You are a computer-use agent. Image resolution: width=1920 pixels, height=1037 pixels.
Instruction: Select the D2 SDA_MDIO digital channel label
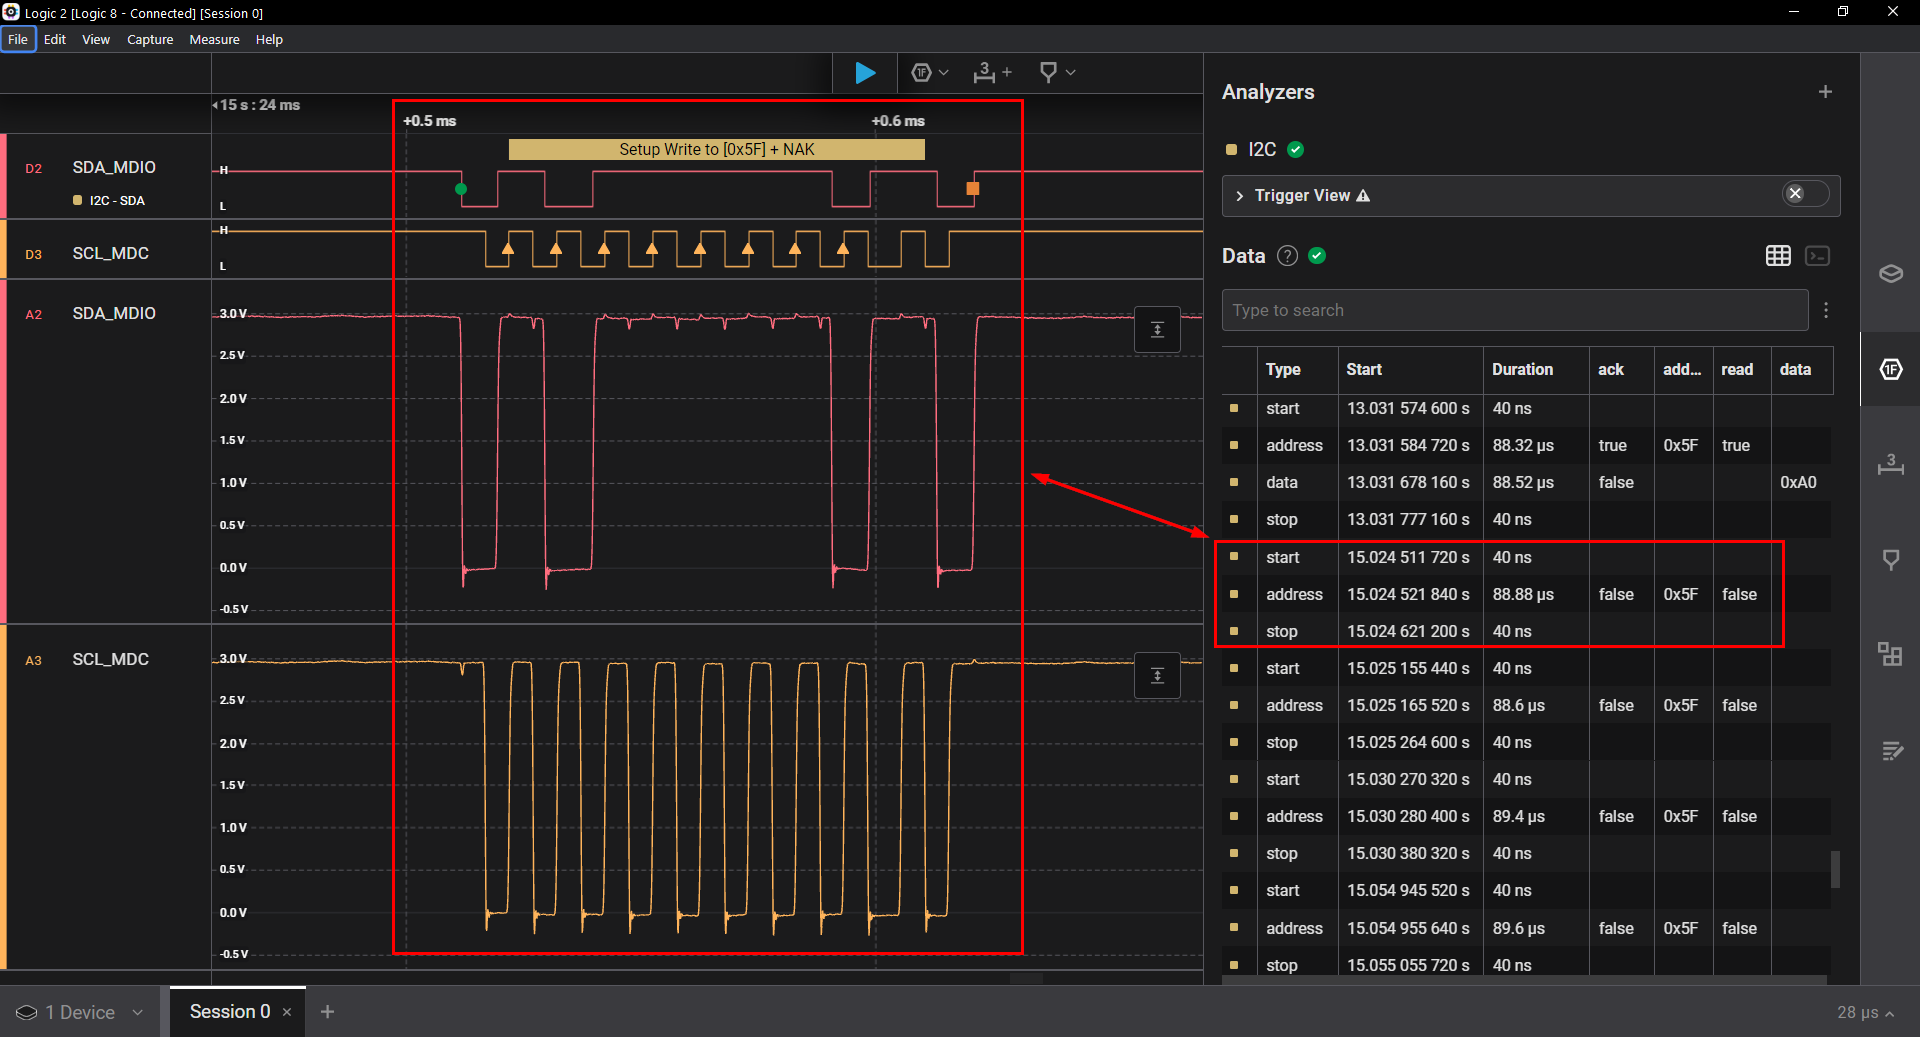point(113,168)
